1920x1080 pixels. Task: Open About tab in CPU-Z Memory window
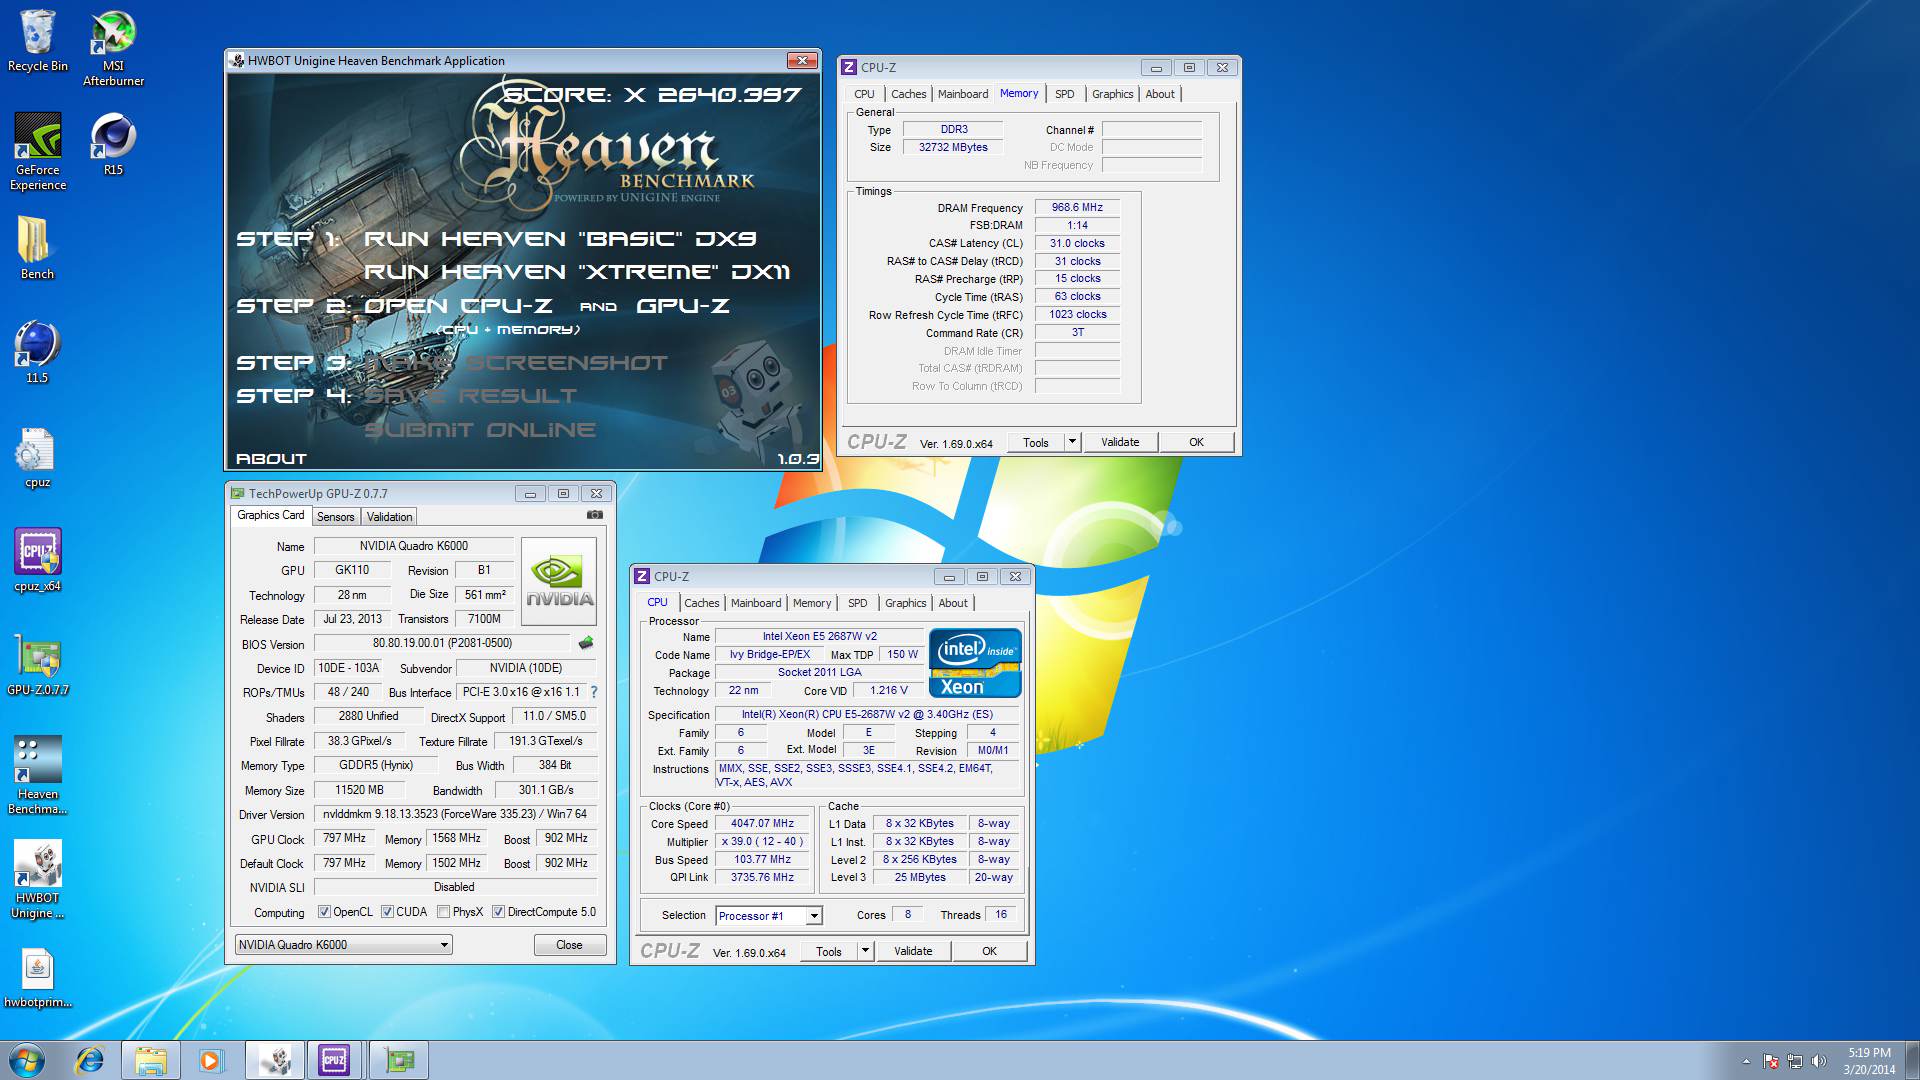[x=1160, y=94]
